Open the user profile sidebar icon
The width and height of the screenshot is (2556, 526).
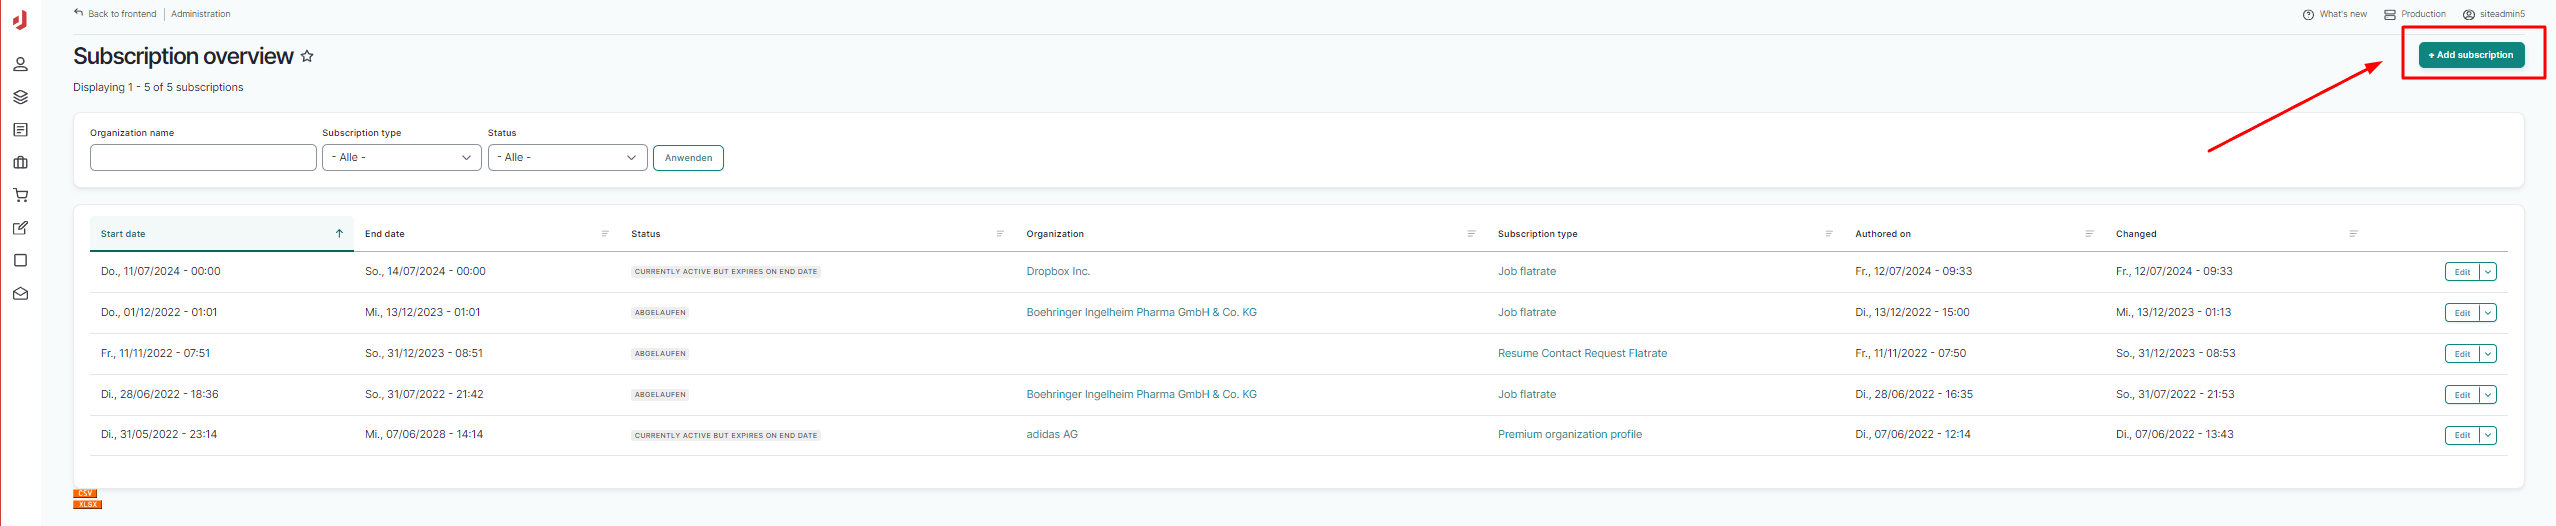20,65
